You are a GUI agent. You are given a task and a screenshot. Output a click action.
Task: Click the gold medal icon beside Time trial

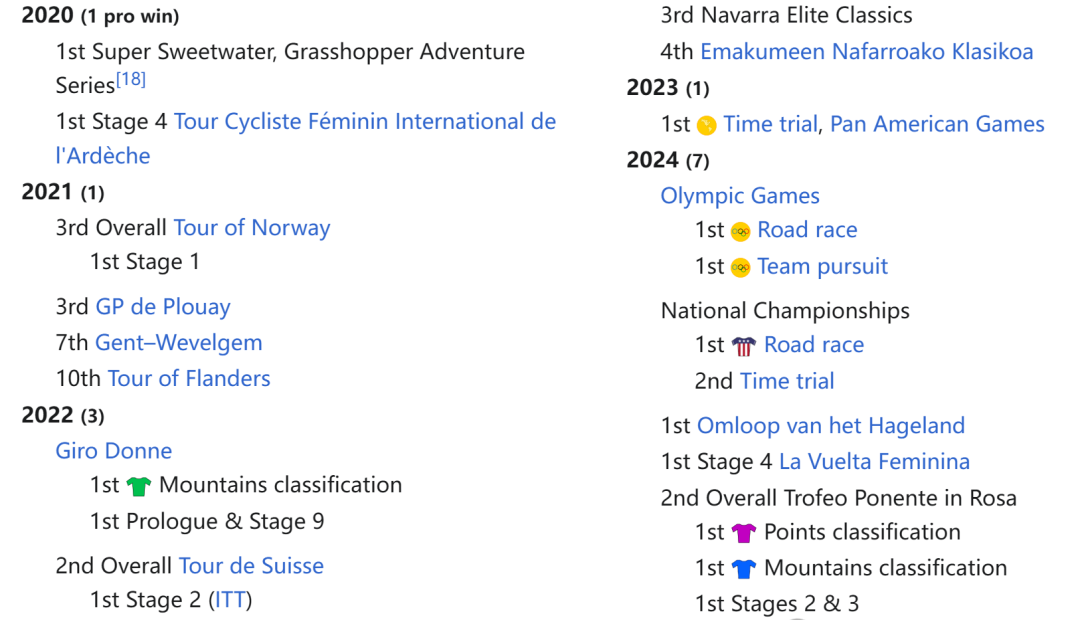click(706, 125)
